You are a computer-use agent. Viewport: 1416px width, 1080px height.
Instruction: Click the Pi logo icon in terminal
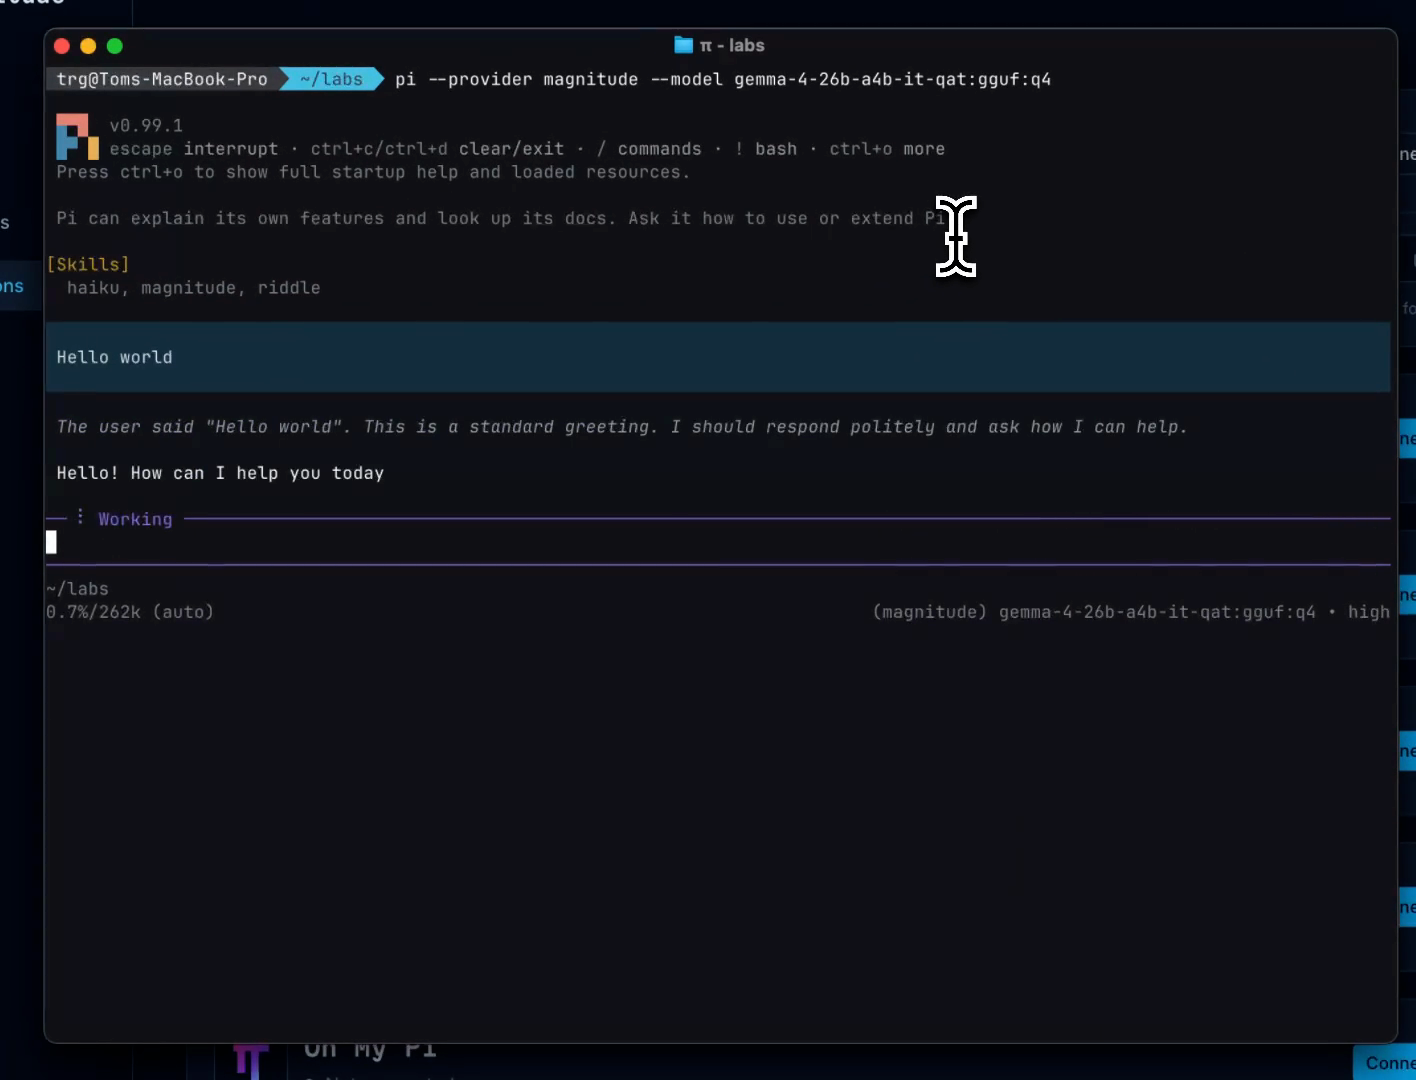[77, 137]
